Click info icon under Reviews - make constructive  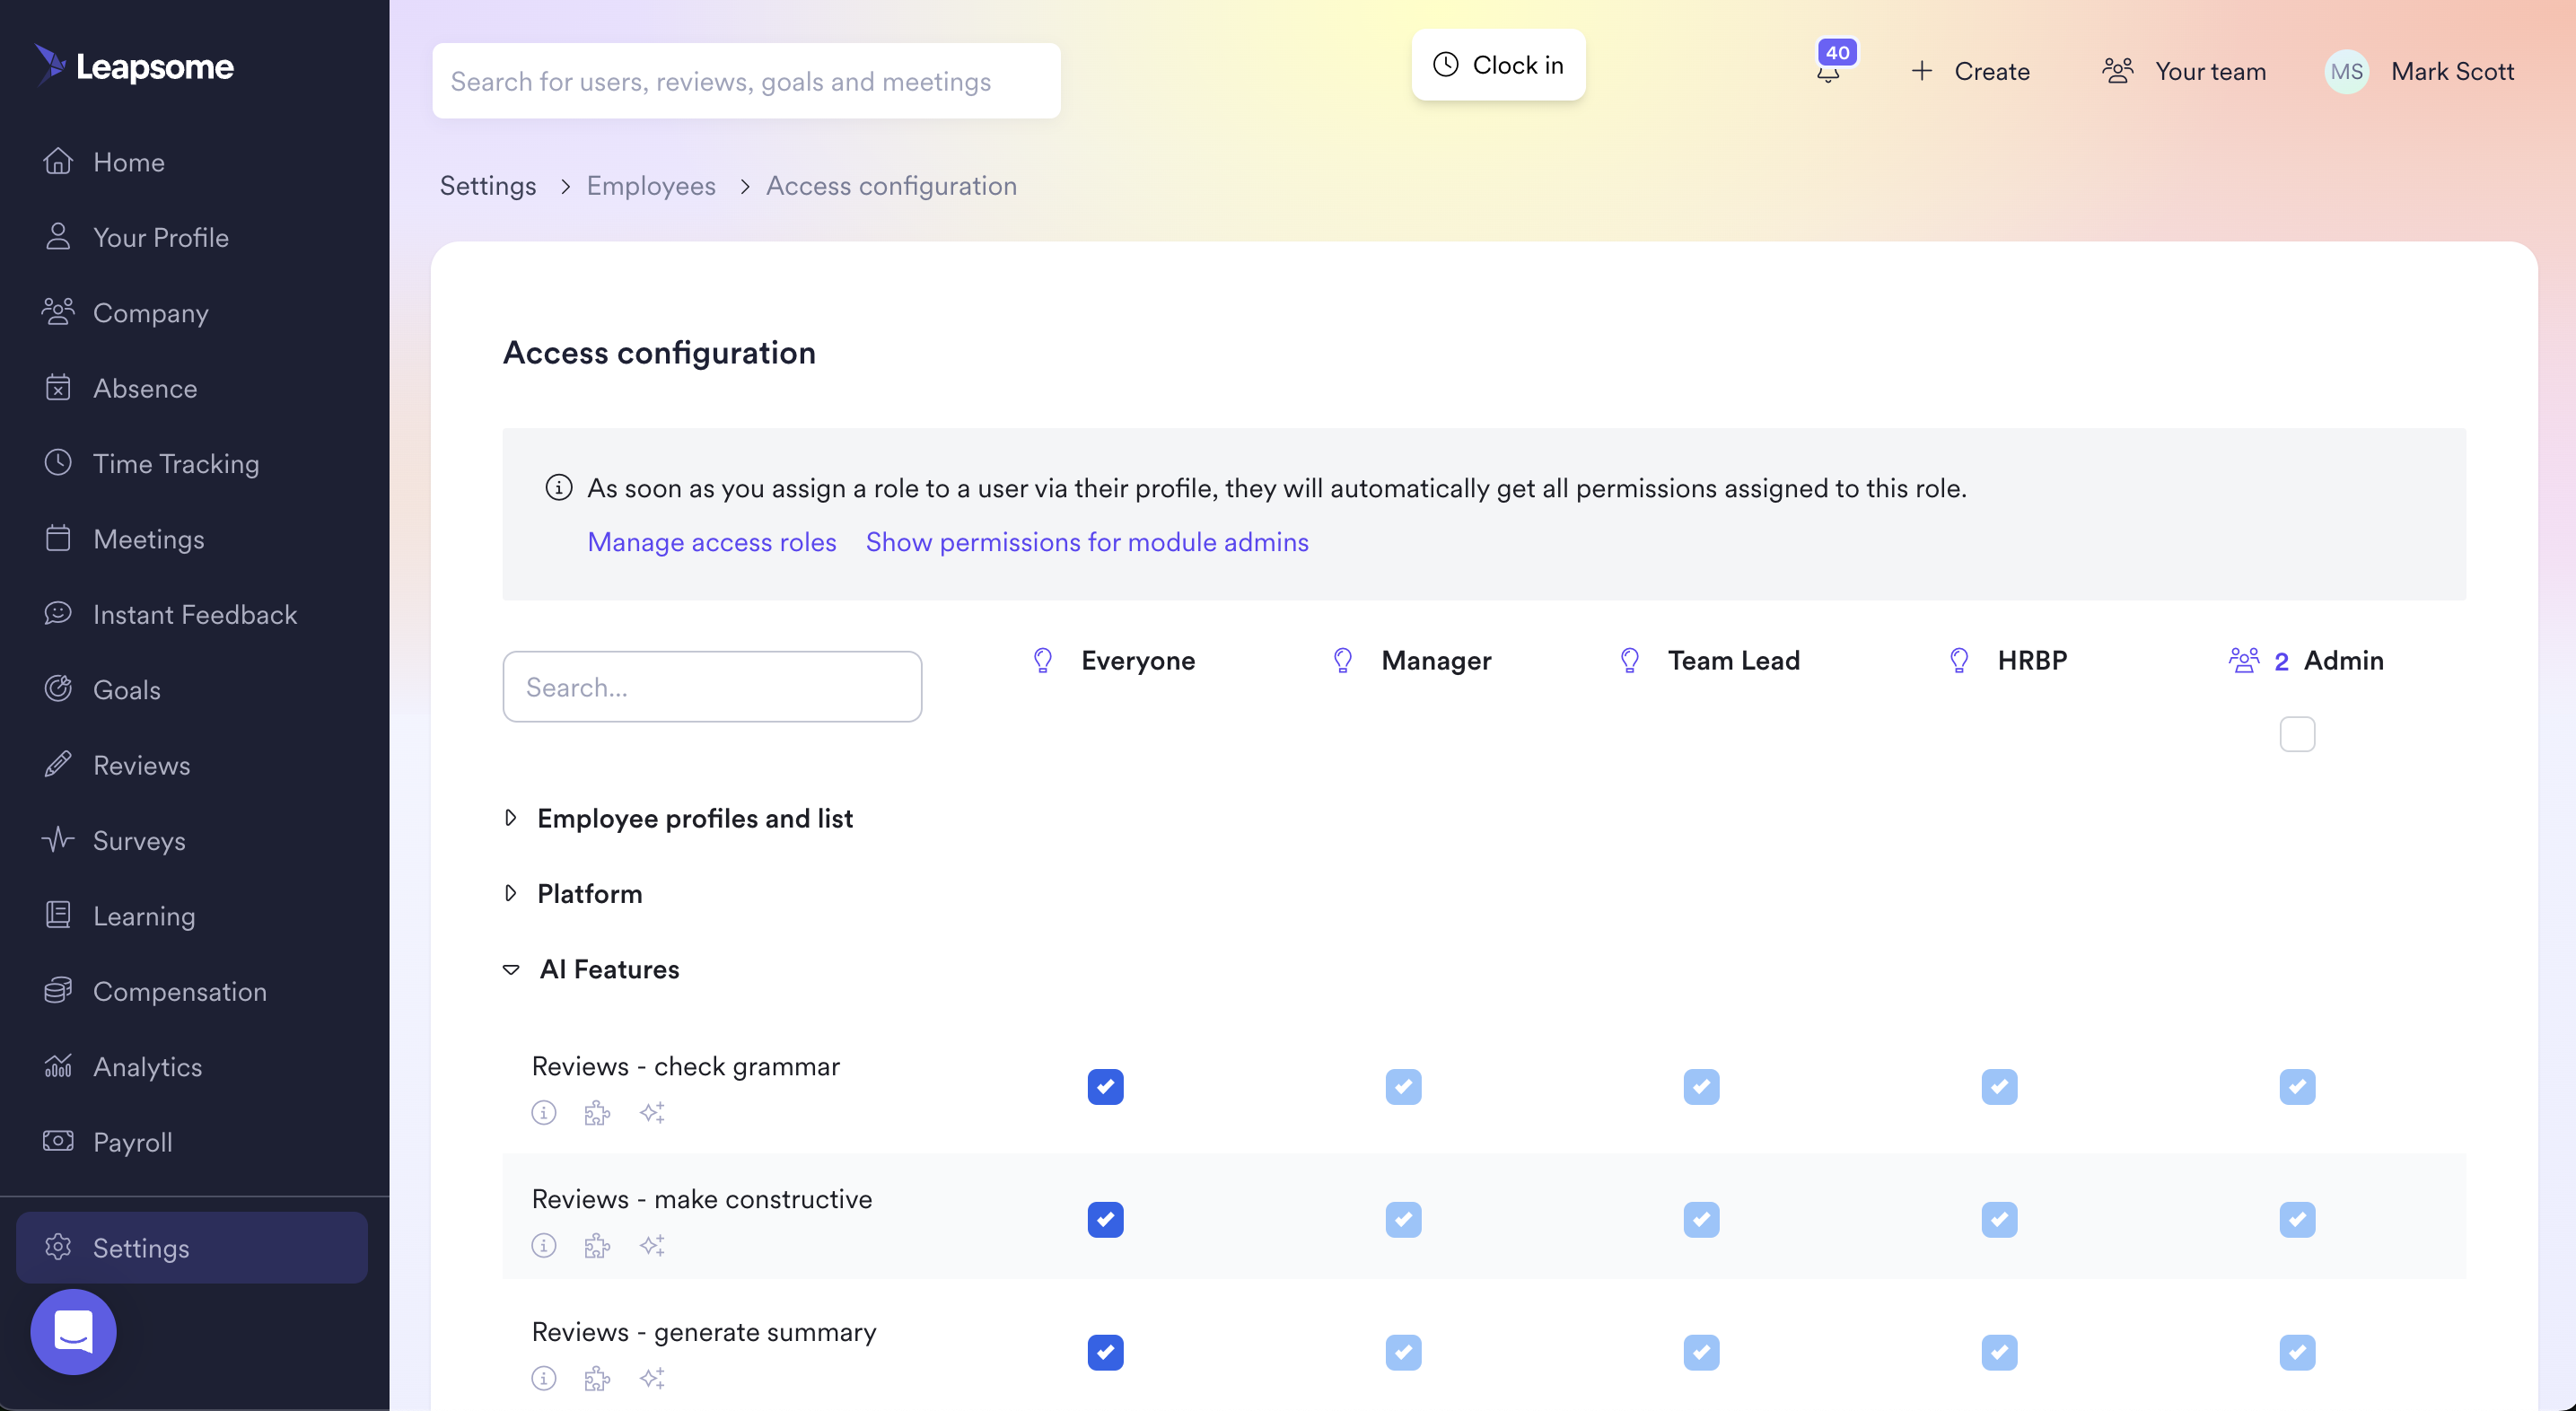544,1245
